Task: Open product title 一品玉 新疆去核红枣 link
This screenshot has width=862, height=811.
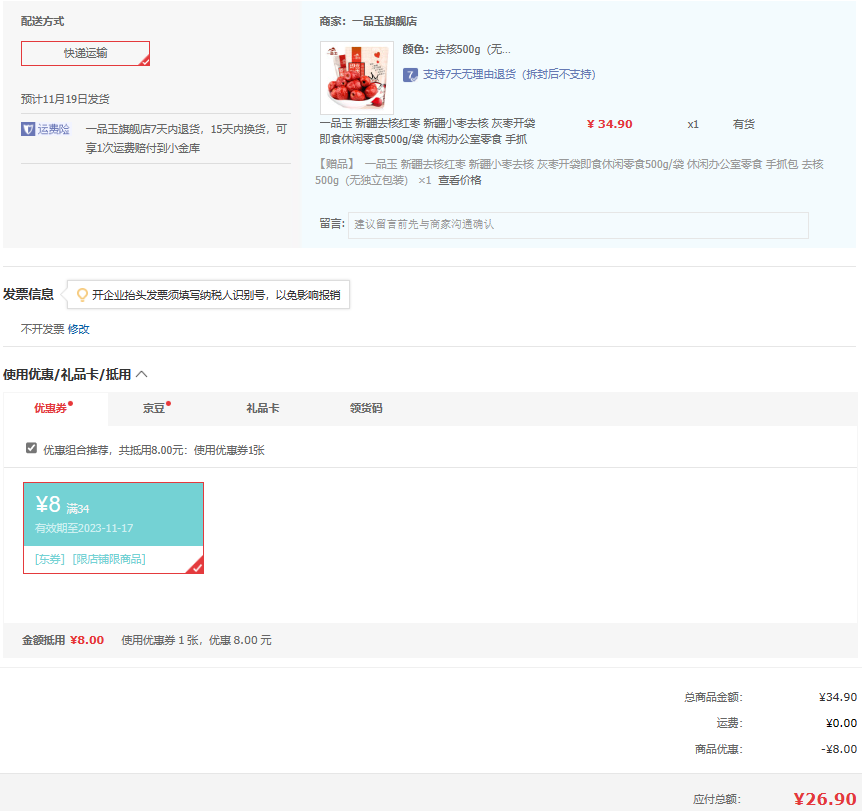Action: pos(427,131)
